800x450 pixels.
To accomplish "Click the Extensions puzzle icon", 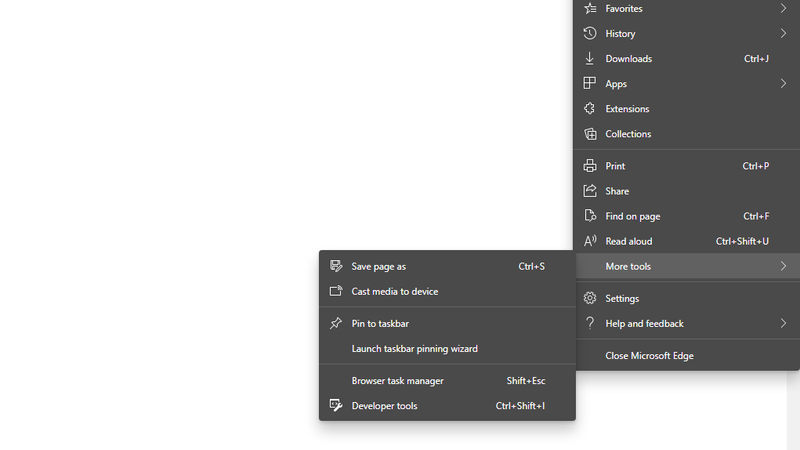I will point(590,108).
